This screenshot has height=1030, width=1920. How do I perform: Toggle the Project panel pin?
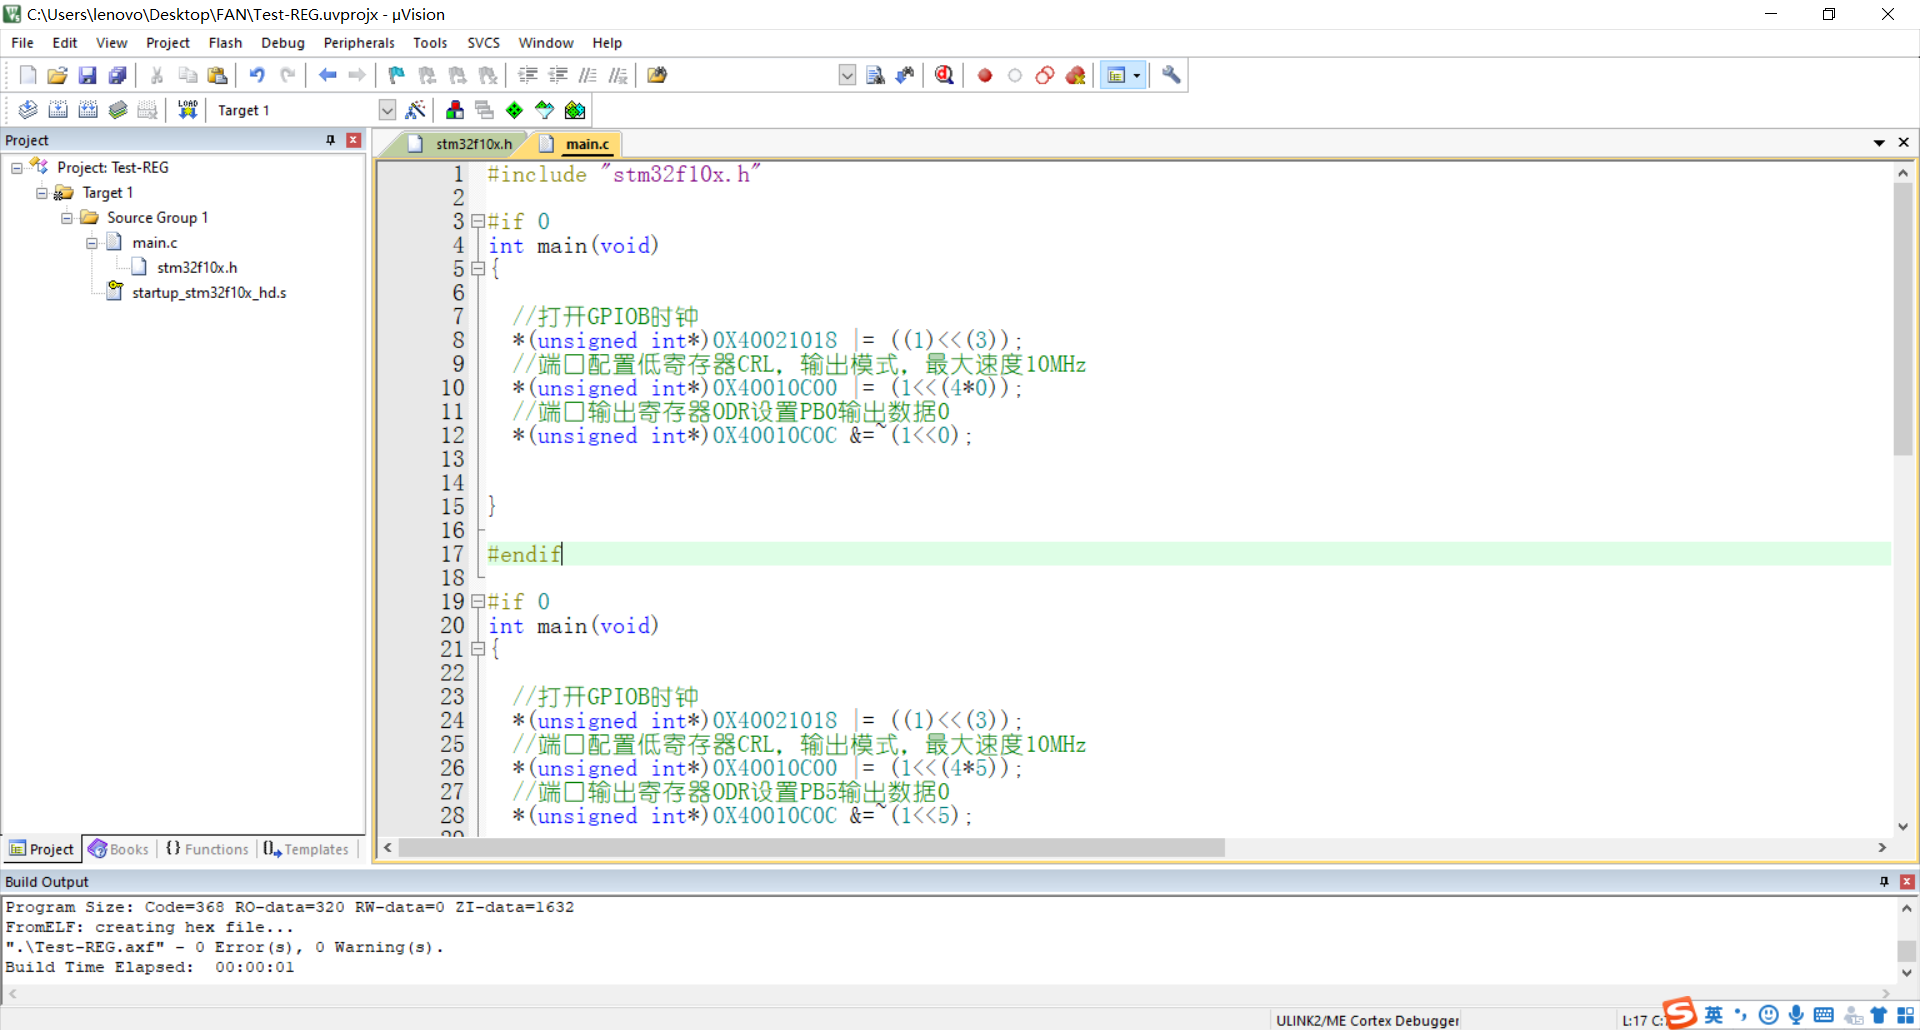point(330,140)
